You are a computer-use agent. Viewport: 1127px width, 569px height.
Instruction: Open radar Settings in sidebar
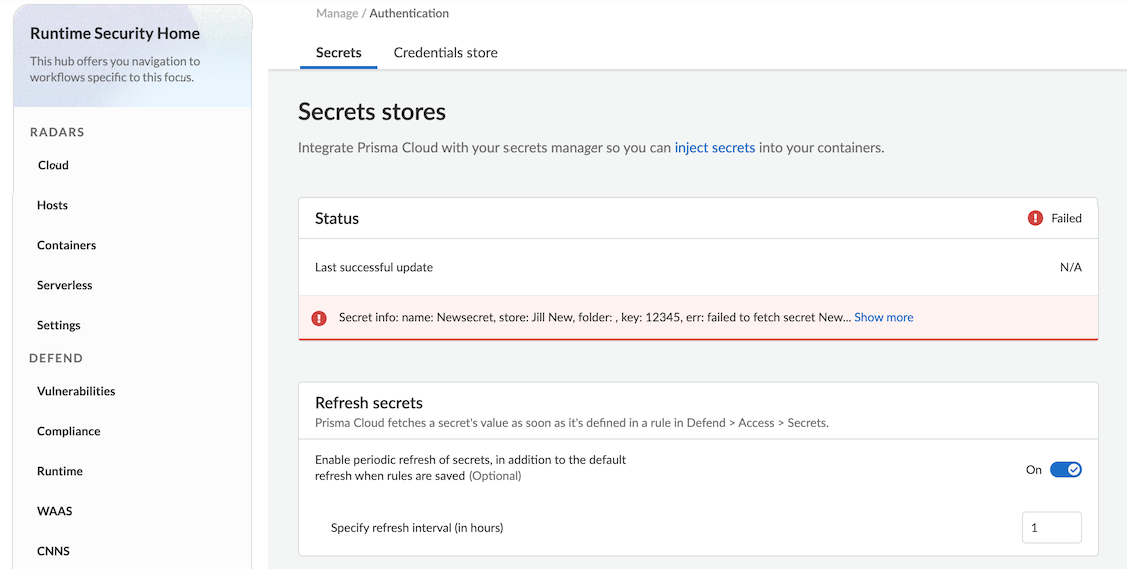[58, 325]
